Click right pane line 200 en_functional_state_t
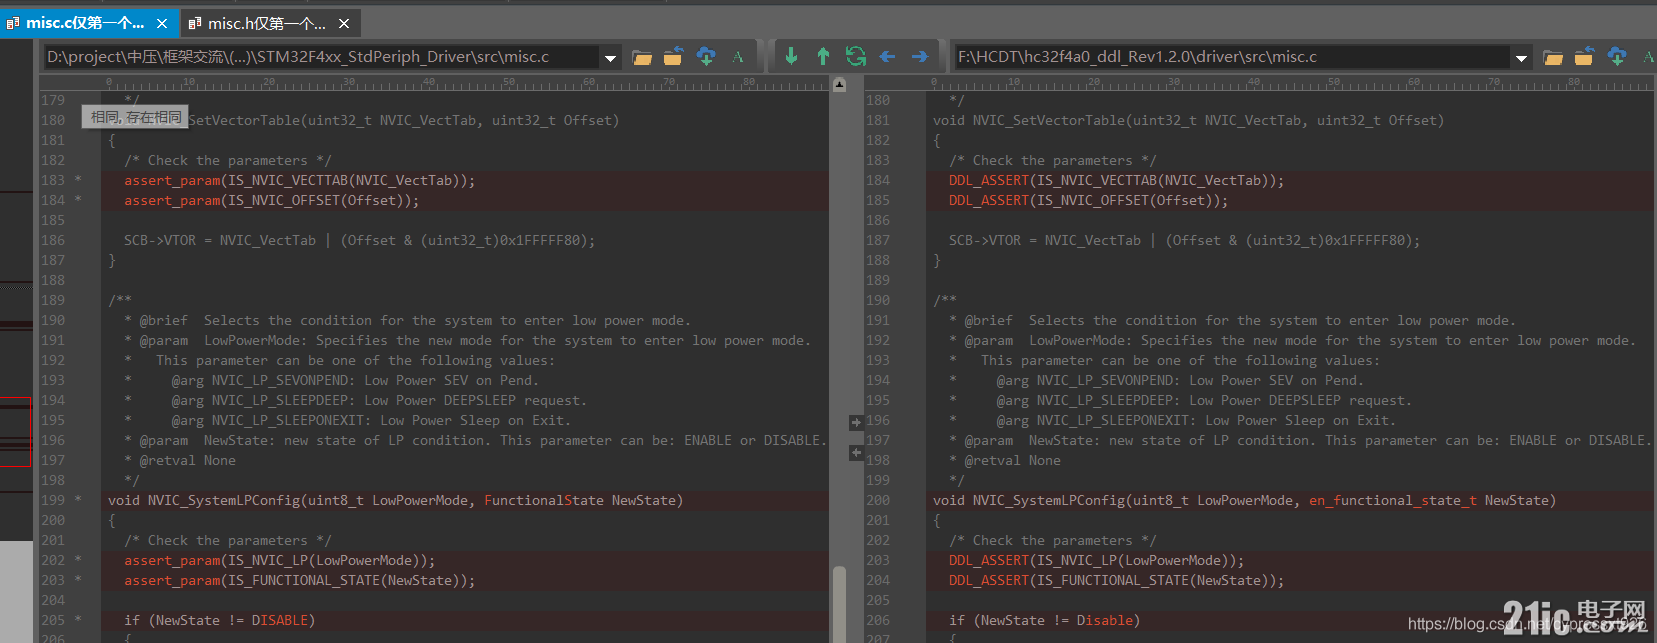The width and height of the screenshot is (1657, 643). [1393, 500]
